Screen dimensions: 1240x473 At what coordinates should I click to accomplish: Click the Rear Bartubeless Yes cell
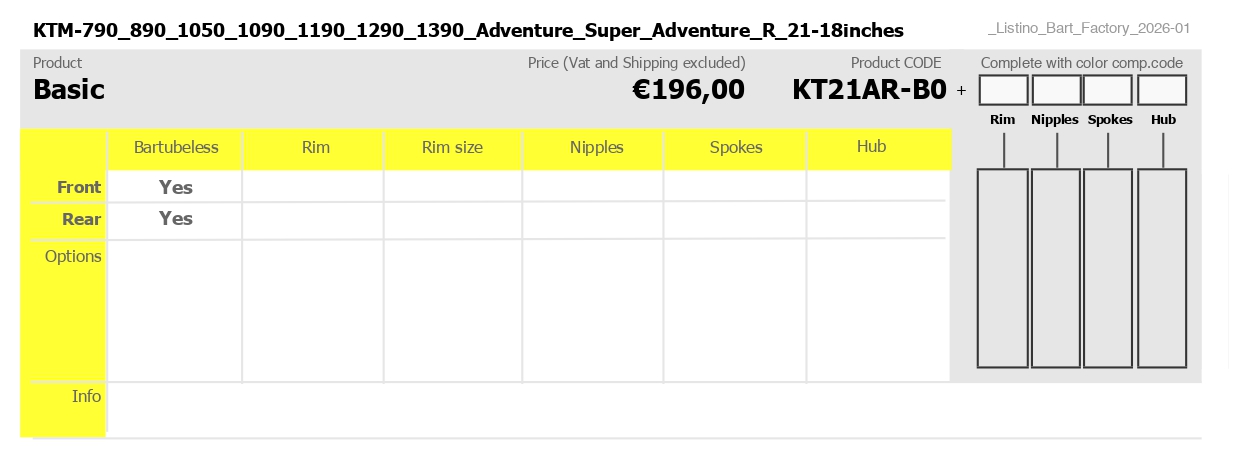(x=176, y=219)
